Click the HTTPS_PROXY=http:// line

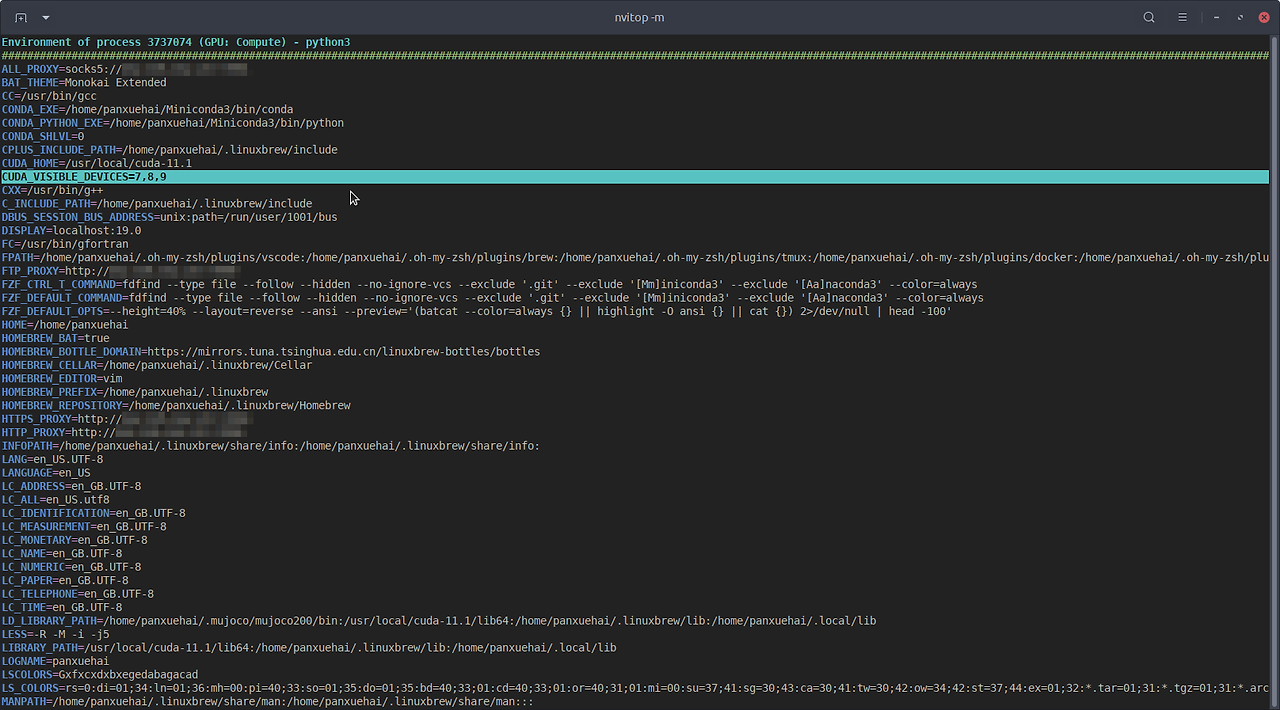click(128, 418)
